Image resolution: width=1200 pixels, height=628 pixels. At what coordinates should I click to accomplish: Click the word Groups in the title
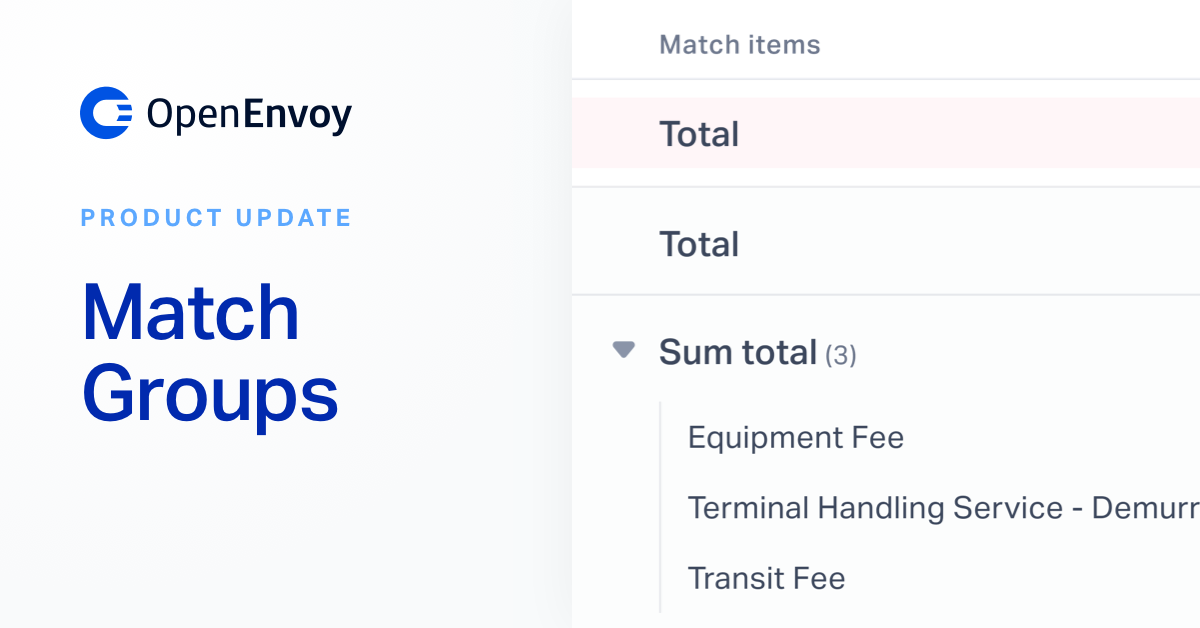click(x=210, y=395)
